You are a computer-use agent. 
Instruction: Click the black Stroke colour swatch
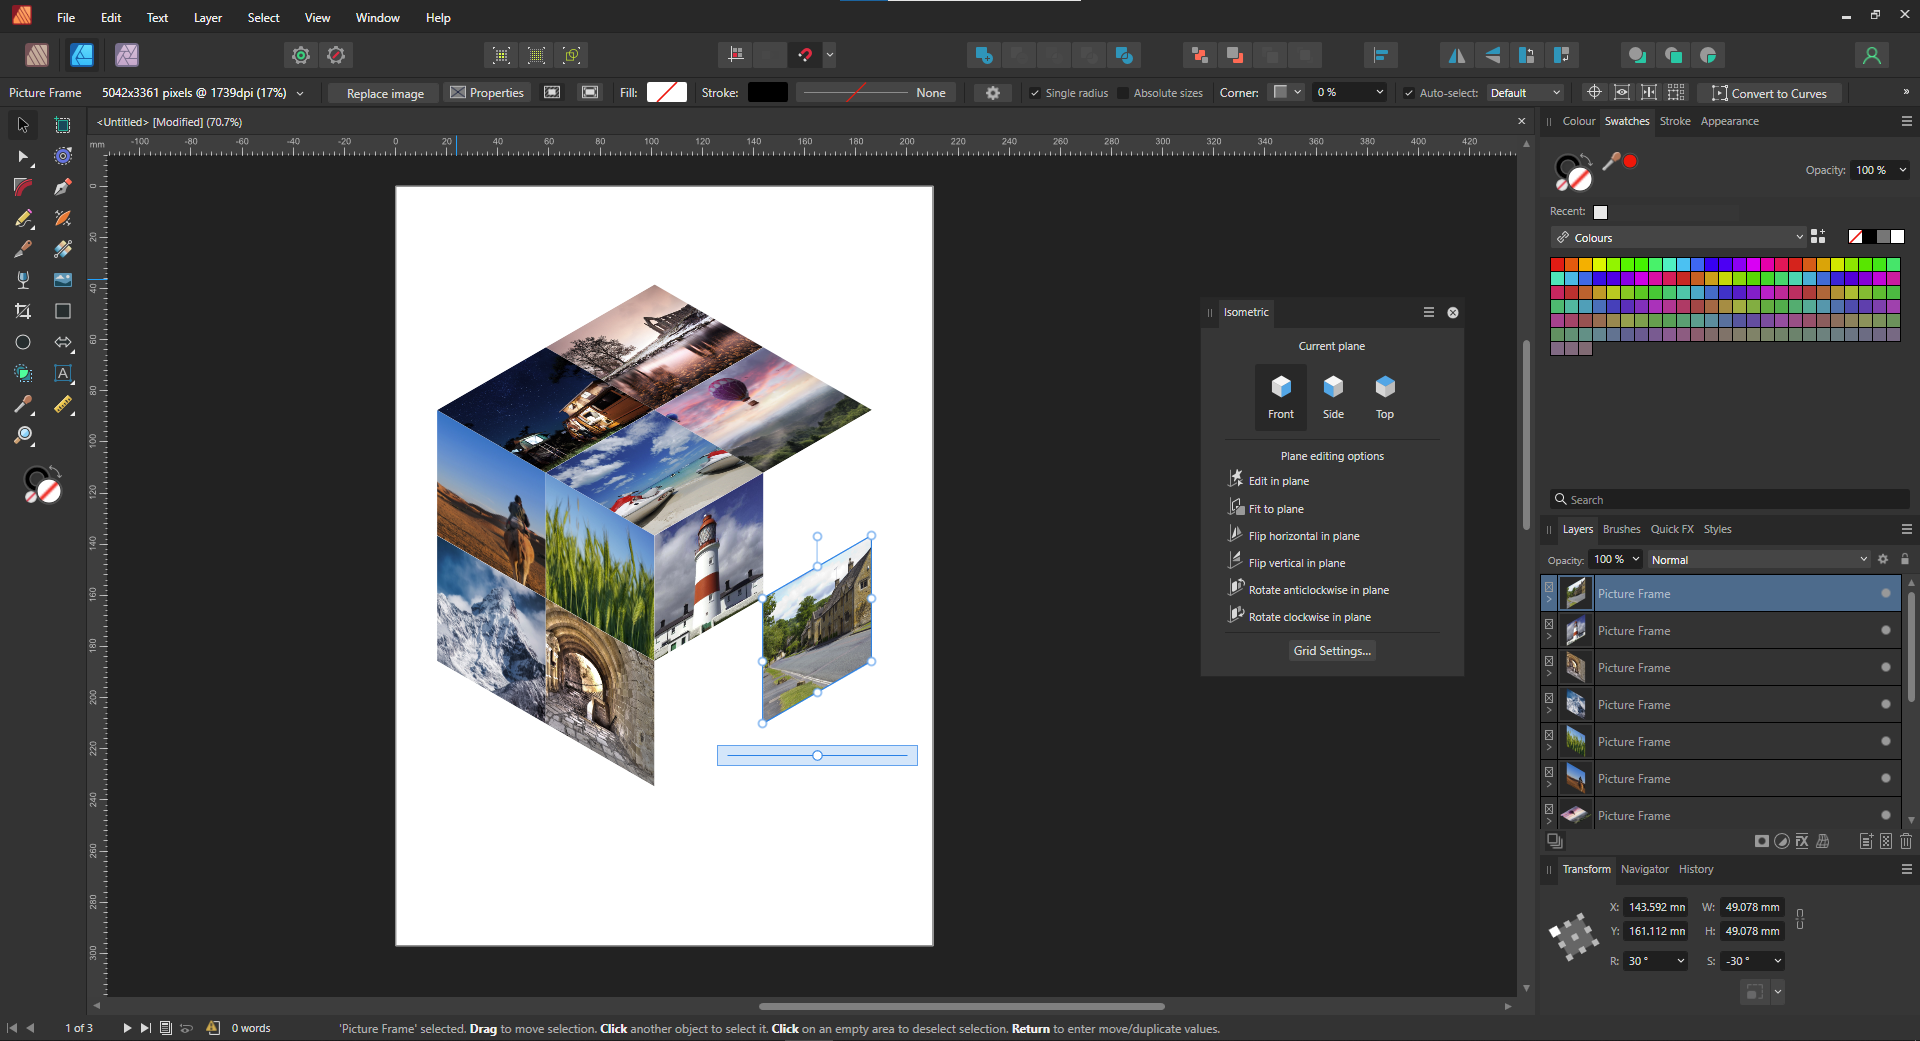[x=768, y=93]
